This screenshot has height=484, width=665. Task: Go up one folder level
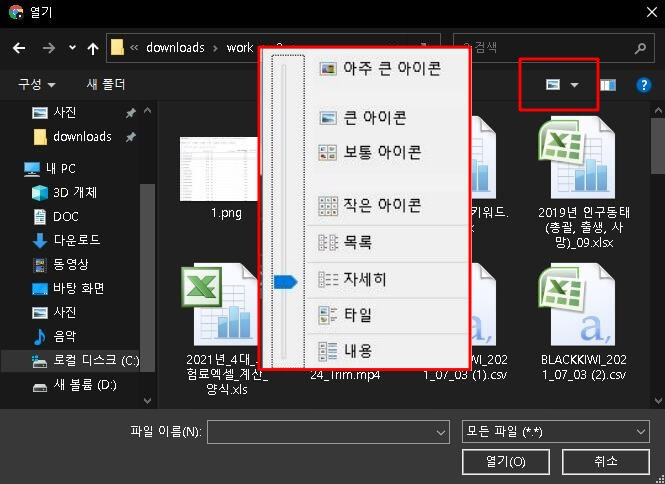point(93,48)
